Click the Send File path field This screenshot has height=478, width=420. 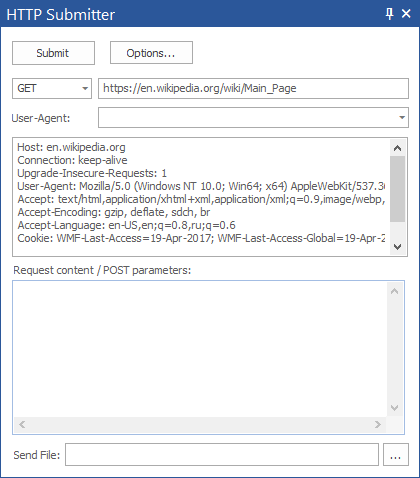tap(222, 454)
